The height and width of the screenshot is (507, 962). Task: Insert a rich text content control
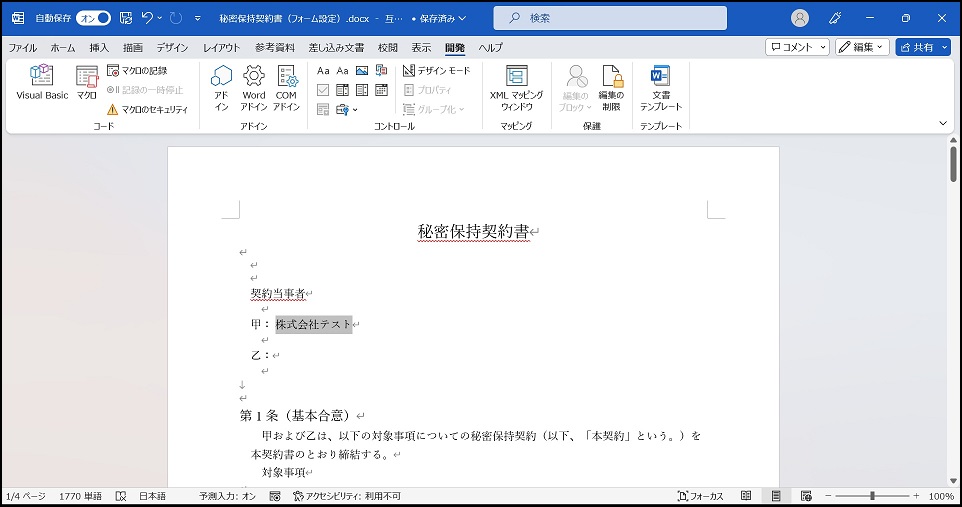point(323,71)
